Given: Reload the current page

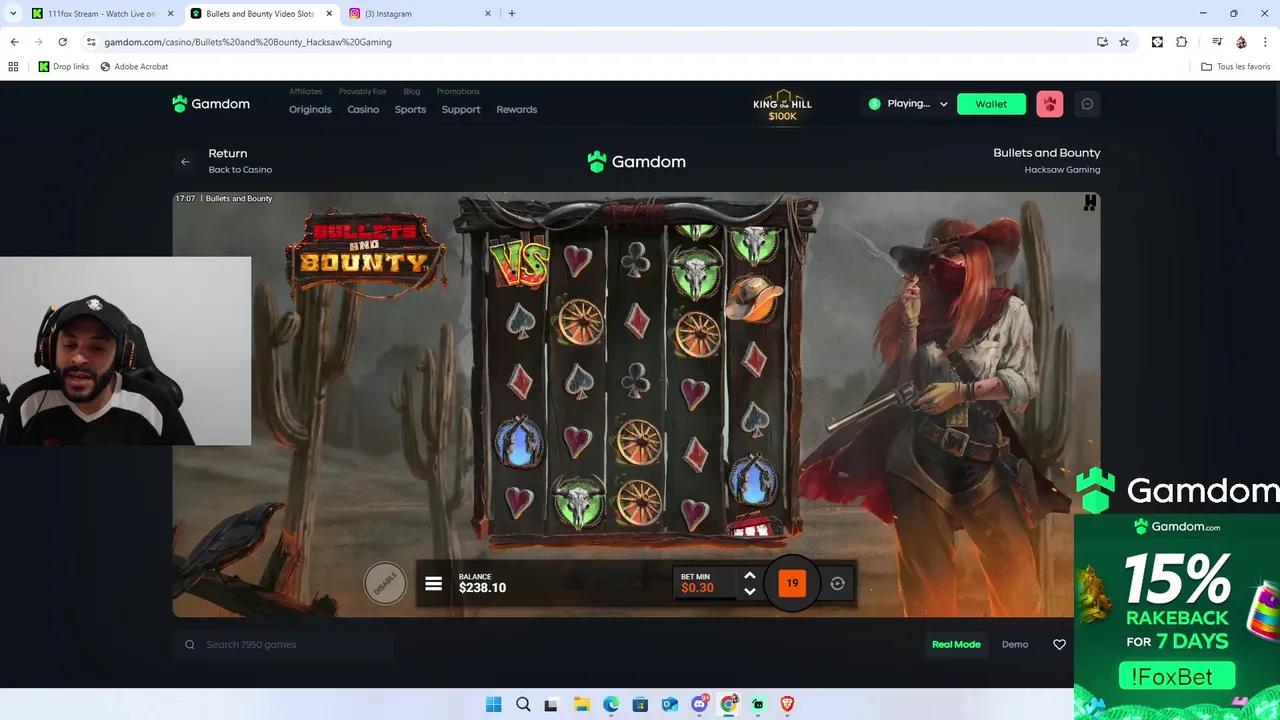Looking at the screenshot, I should (62, 42).
